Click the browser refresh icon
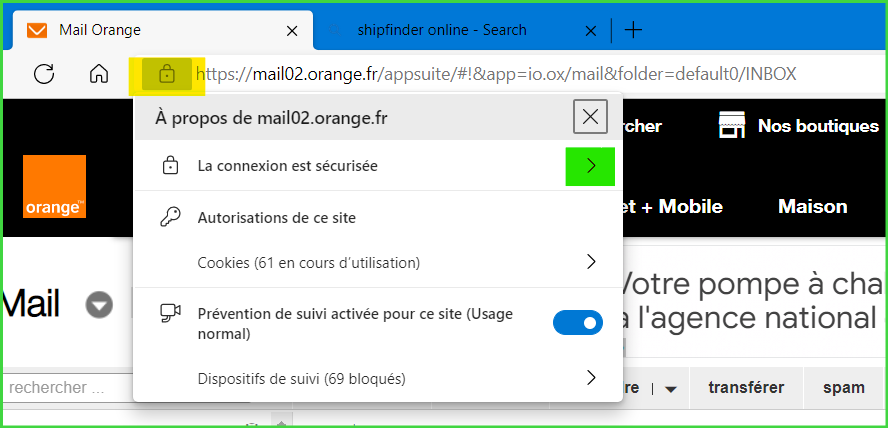The height and width of the screenshot is (428, 888). pyautogui.click(x=44, y=74)
